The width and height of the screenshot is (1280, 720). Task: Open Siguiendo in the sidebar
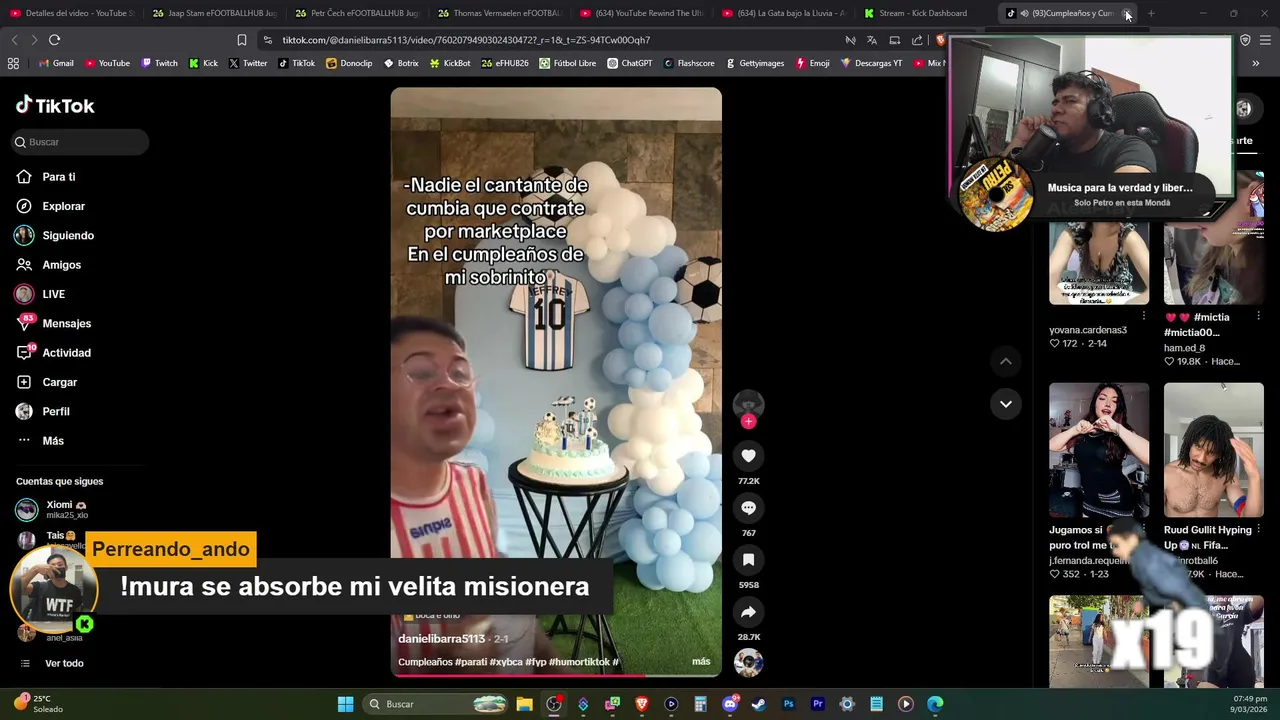coord(68,236)
